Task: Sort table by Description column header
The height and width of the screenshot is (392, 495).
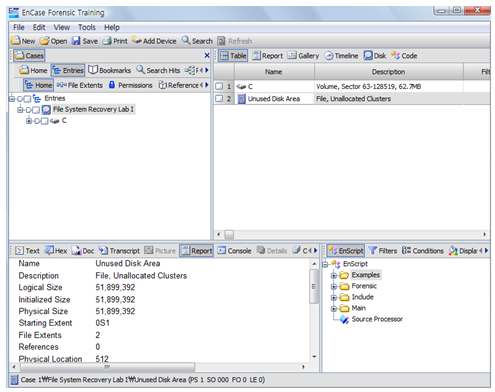Action: coord(389,72)
